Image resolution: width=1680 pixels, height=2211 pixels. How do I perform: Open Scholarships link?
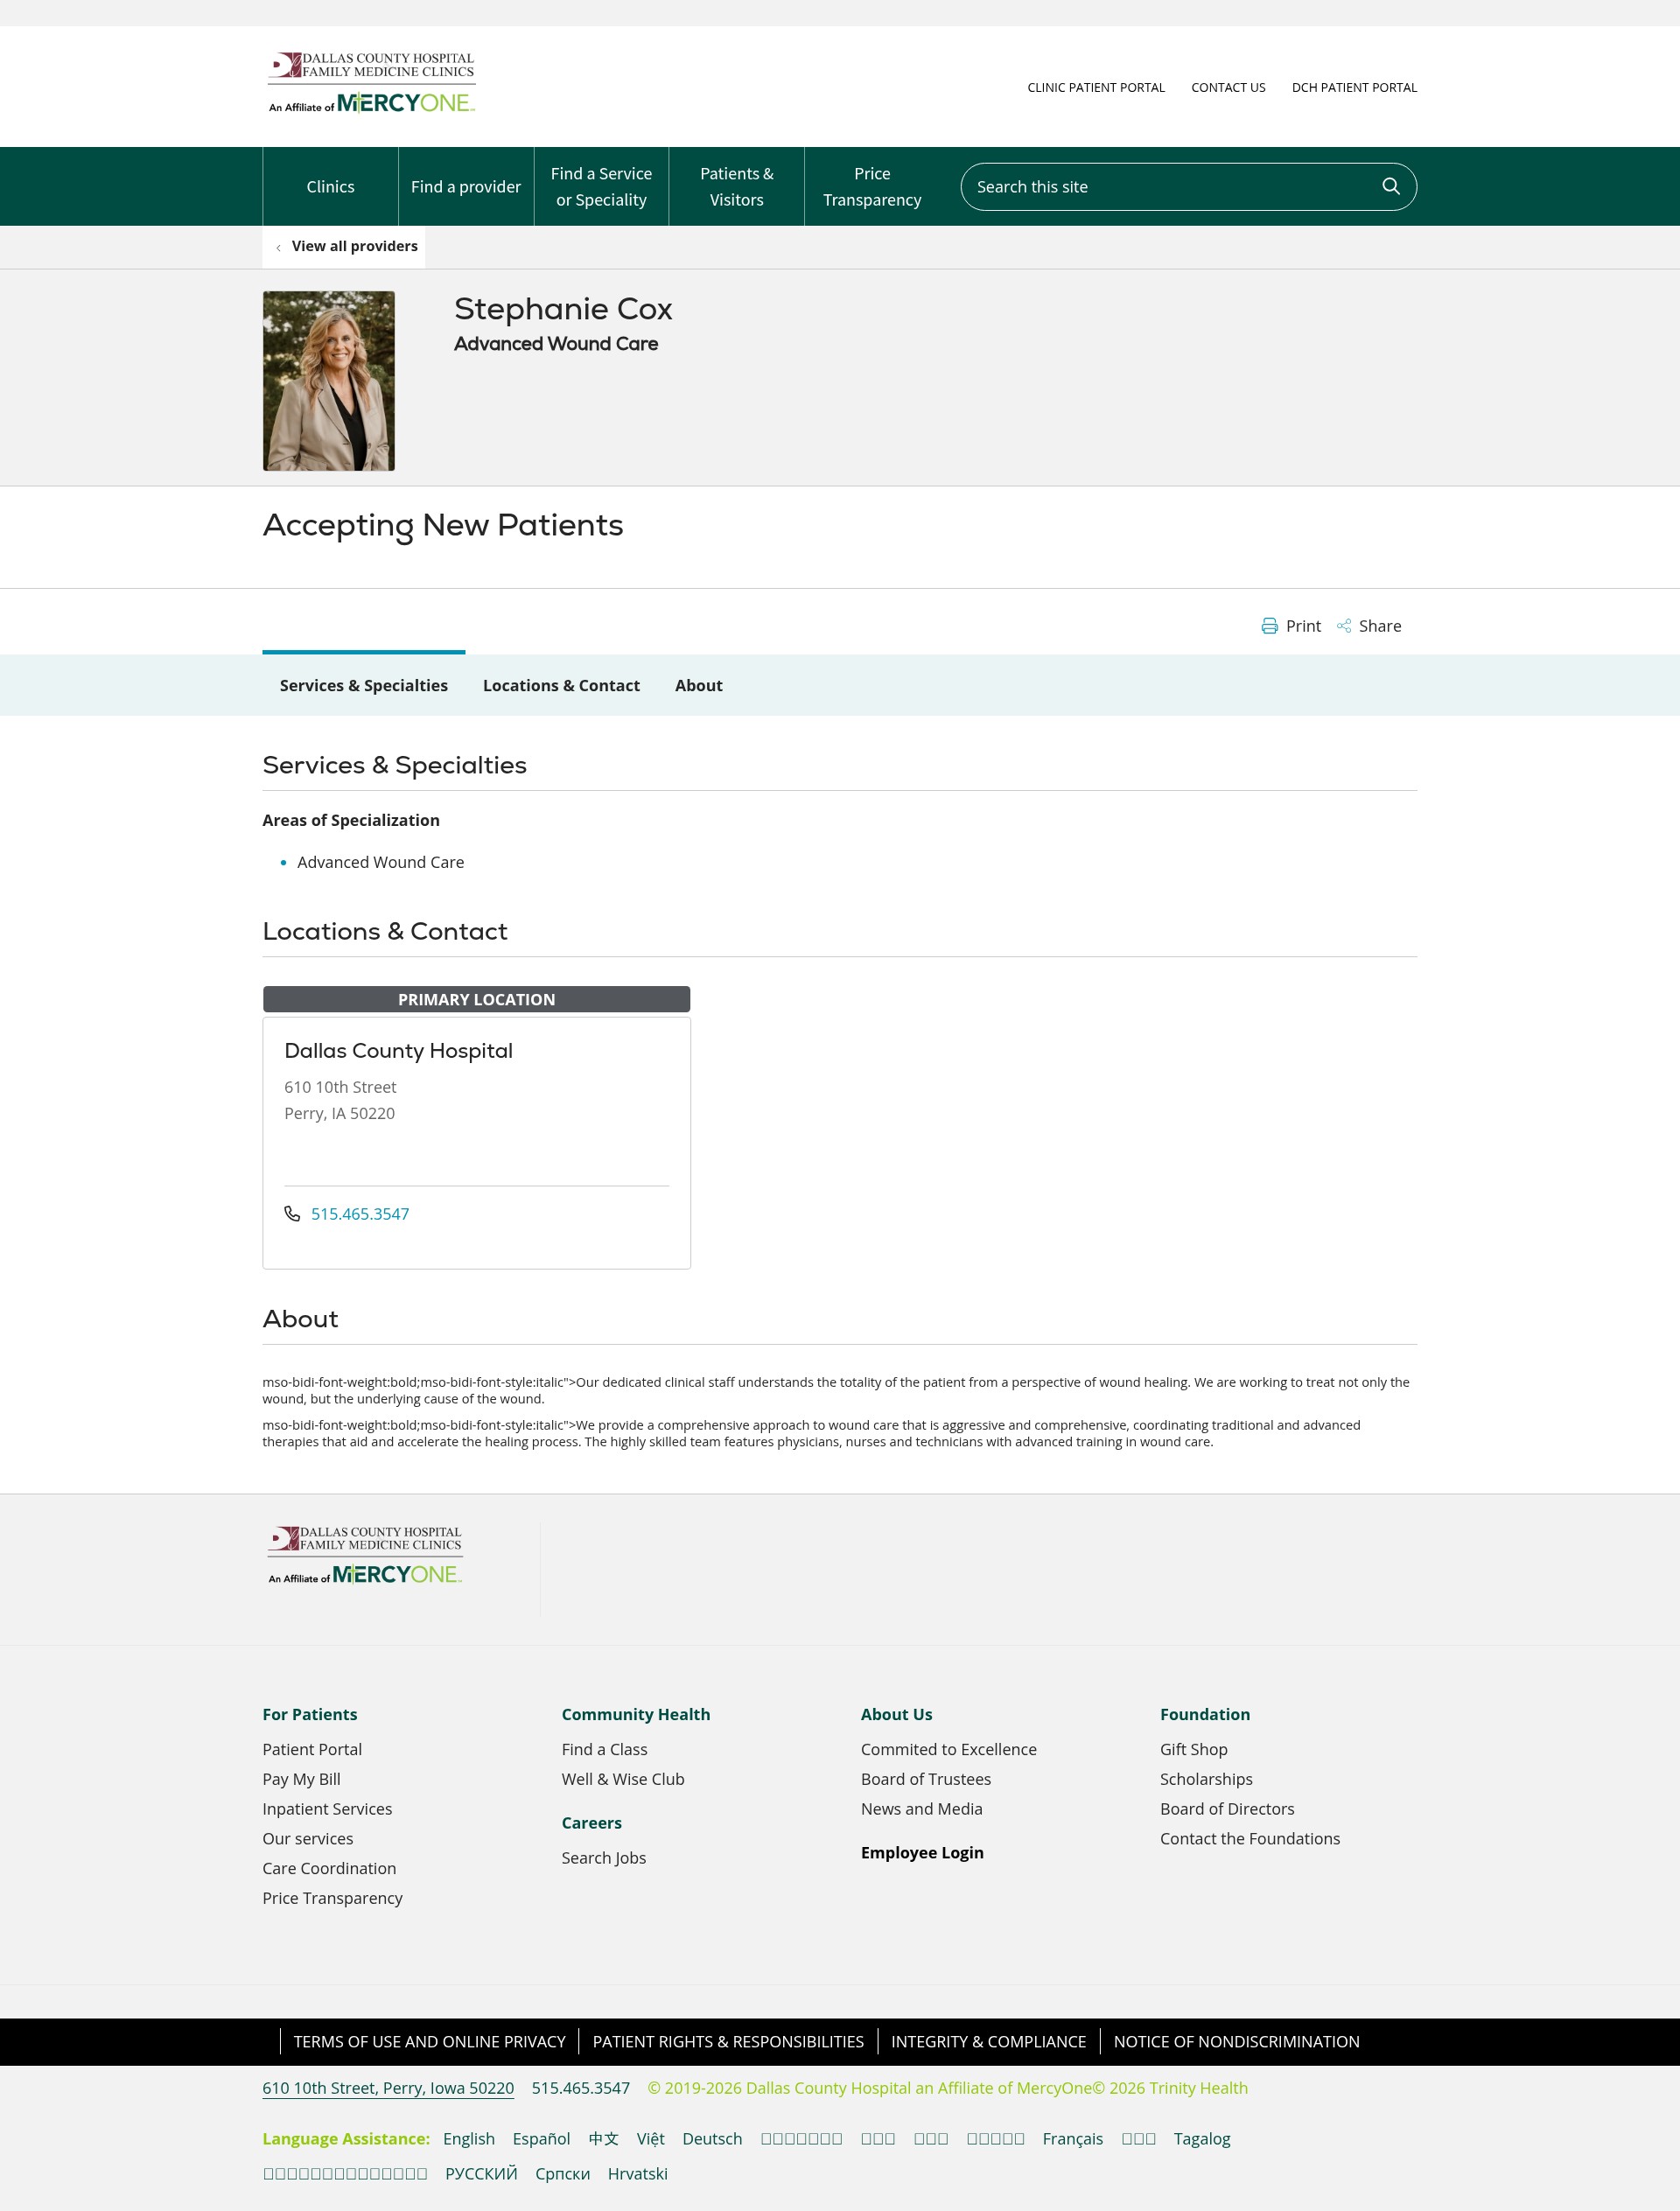click(x=1206, y=1779)
